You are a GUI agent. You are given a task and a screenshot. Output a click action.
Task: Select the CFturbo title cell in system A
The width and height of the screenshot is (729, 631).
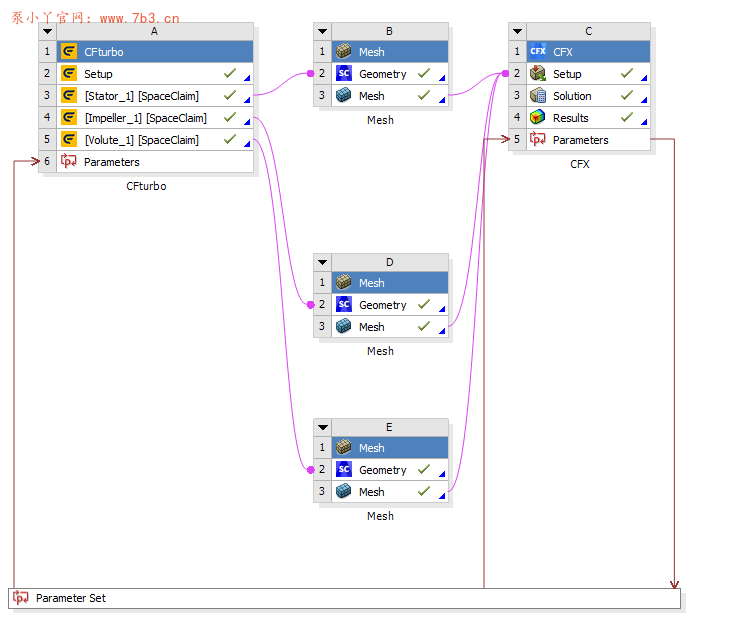(155, 52)
